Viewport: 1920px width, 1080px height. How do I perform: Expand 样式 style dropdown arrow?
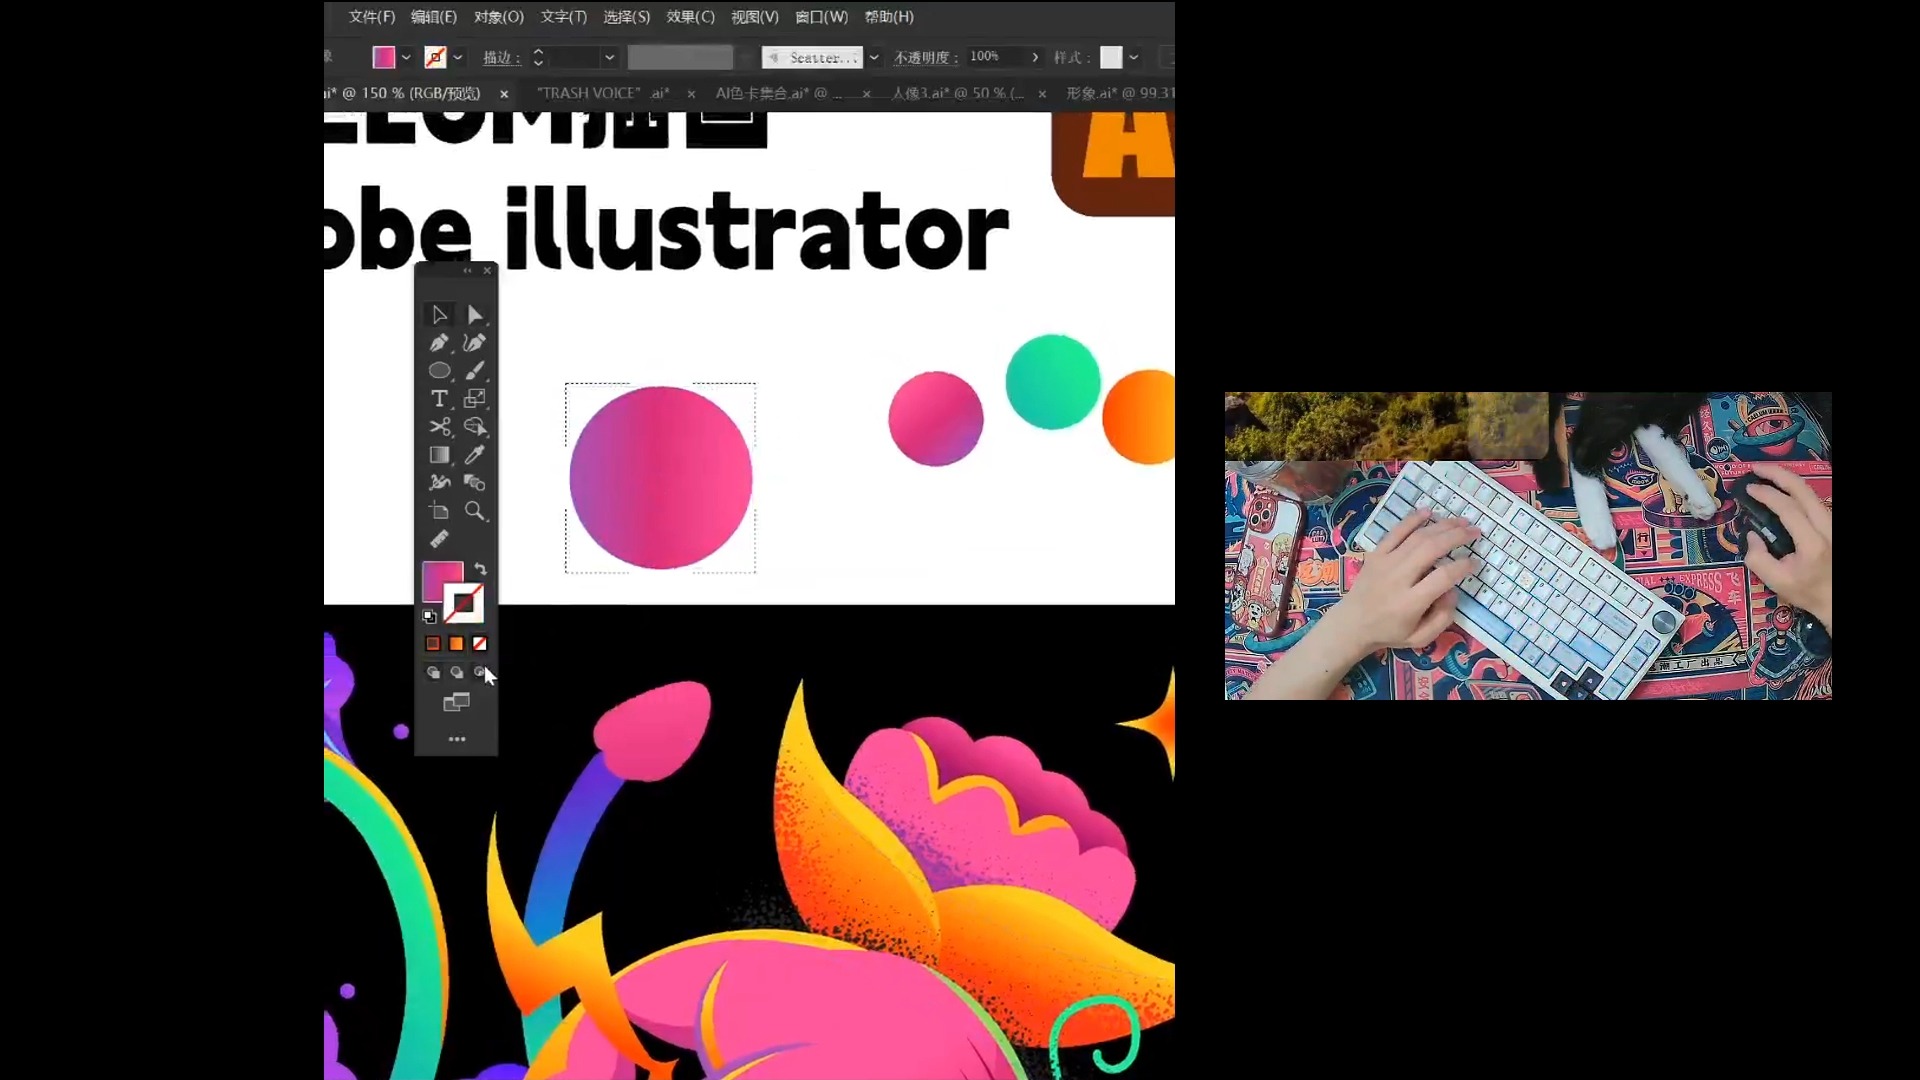1134,58
